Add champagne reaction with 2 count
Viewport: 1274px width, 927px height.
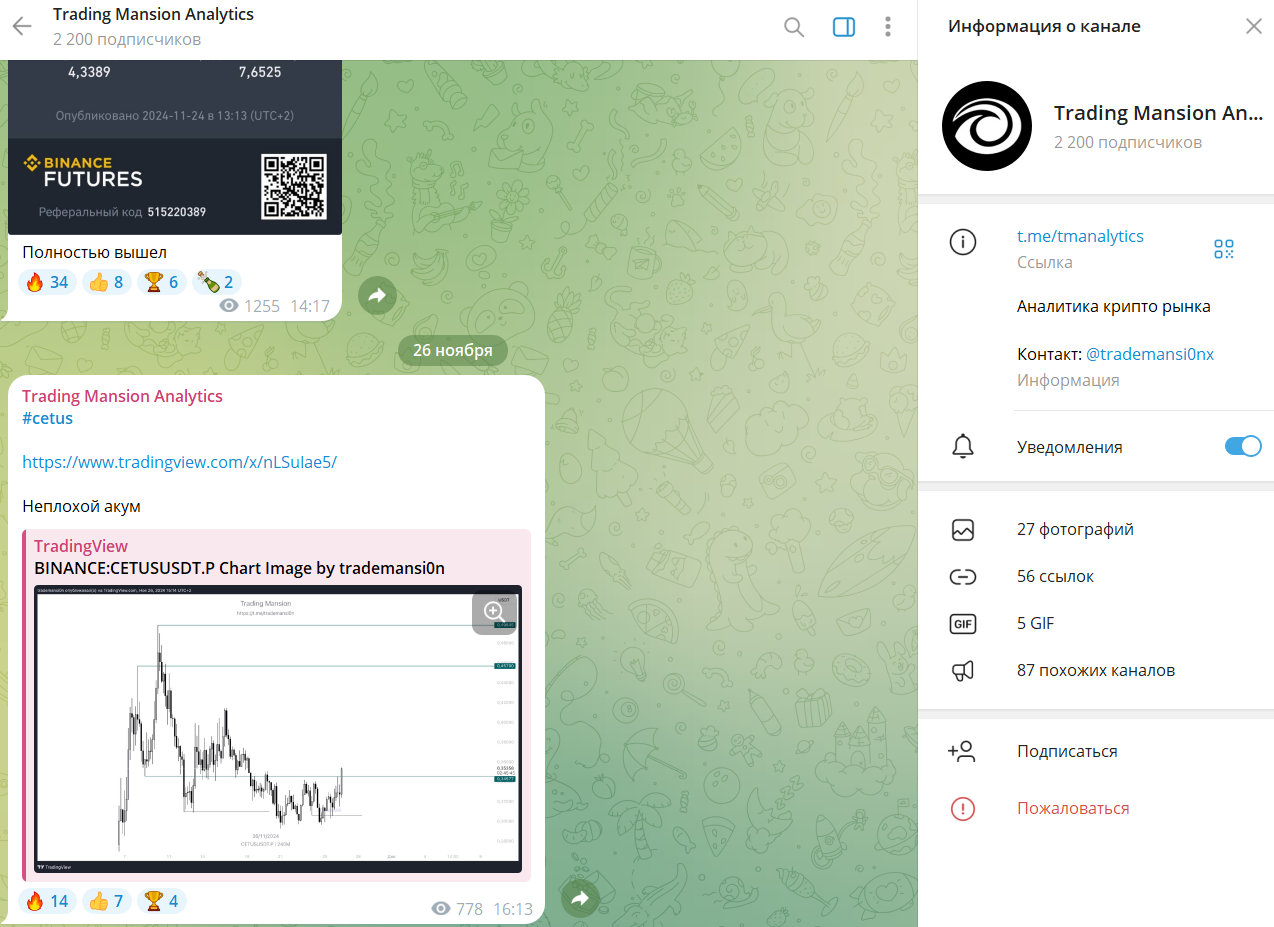(x=217, y=282)
